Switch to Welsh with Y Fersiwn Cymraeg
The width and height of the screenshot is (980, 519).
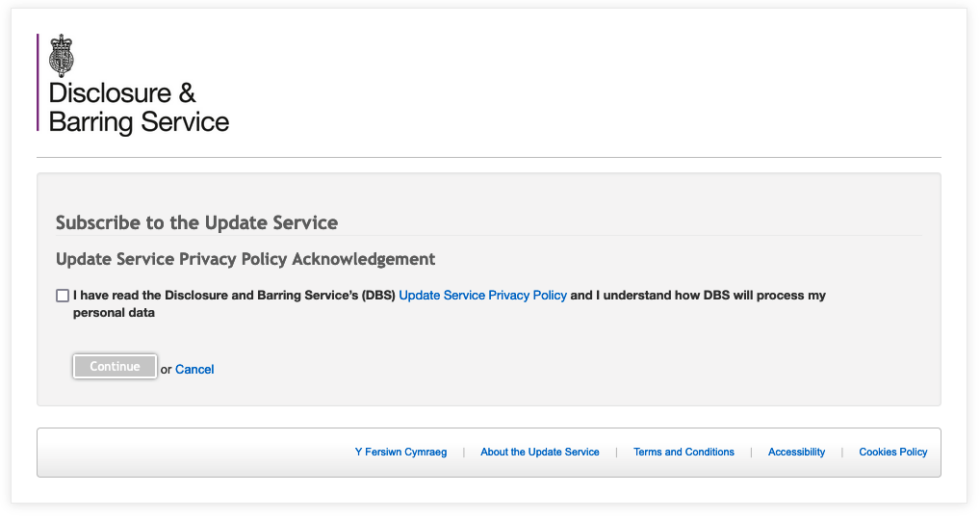tap(400, 452)
